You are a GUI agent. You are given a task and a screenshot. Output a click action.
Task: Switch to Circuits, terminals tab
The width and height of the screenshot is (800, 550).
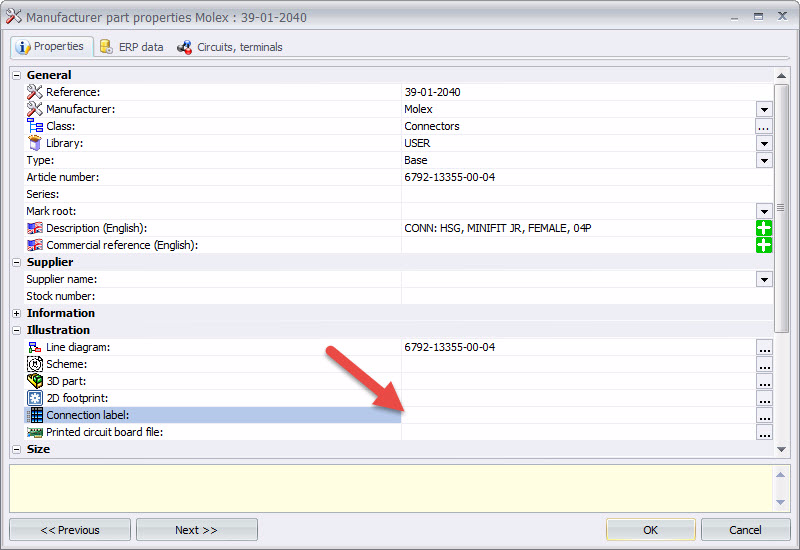tap(230, 47)
